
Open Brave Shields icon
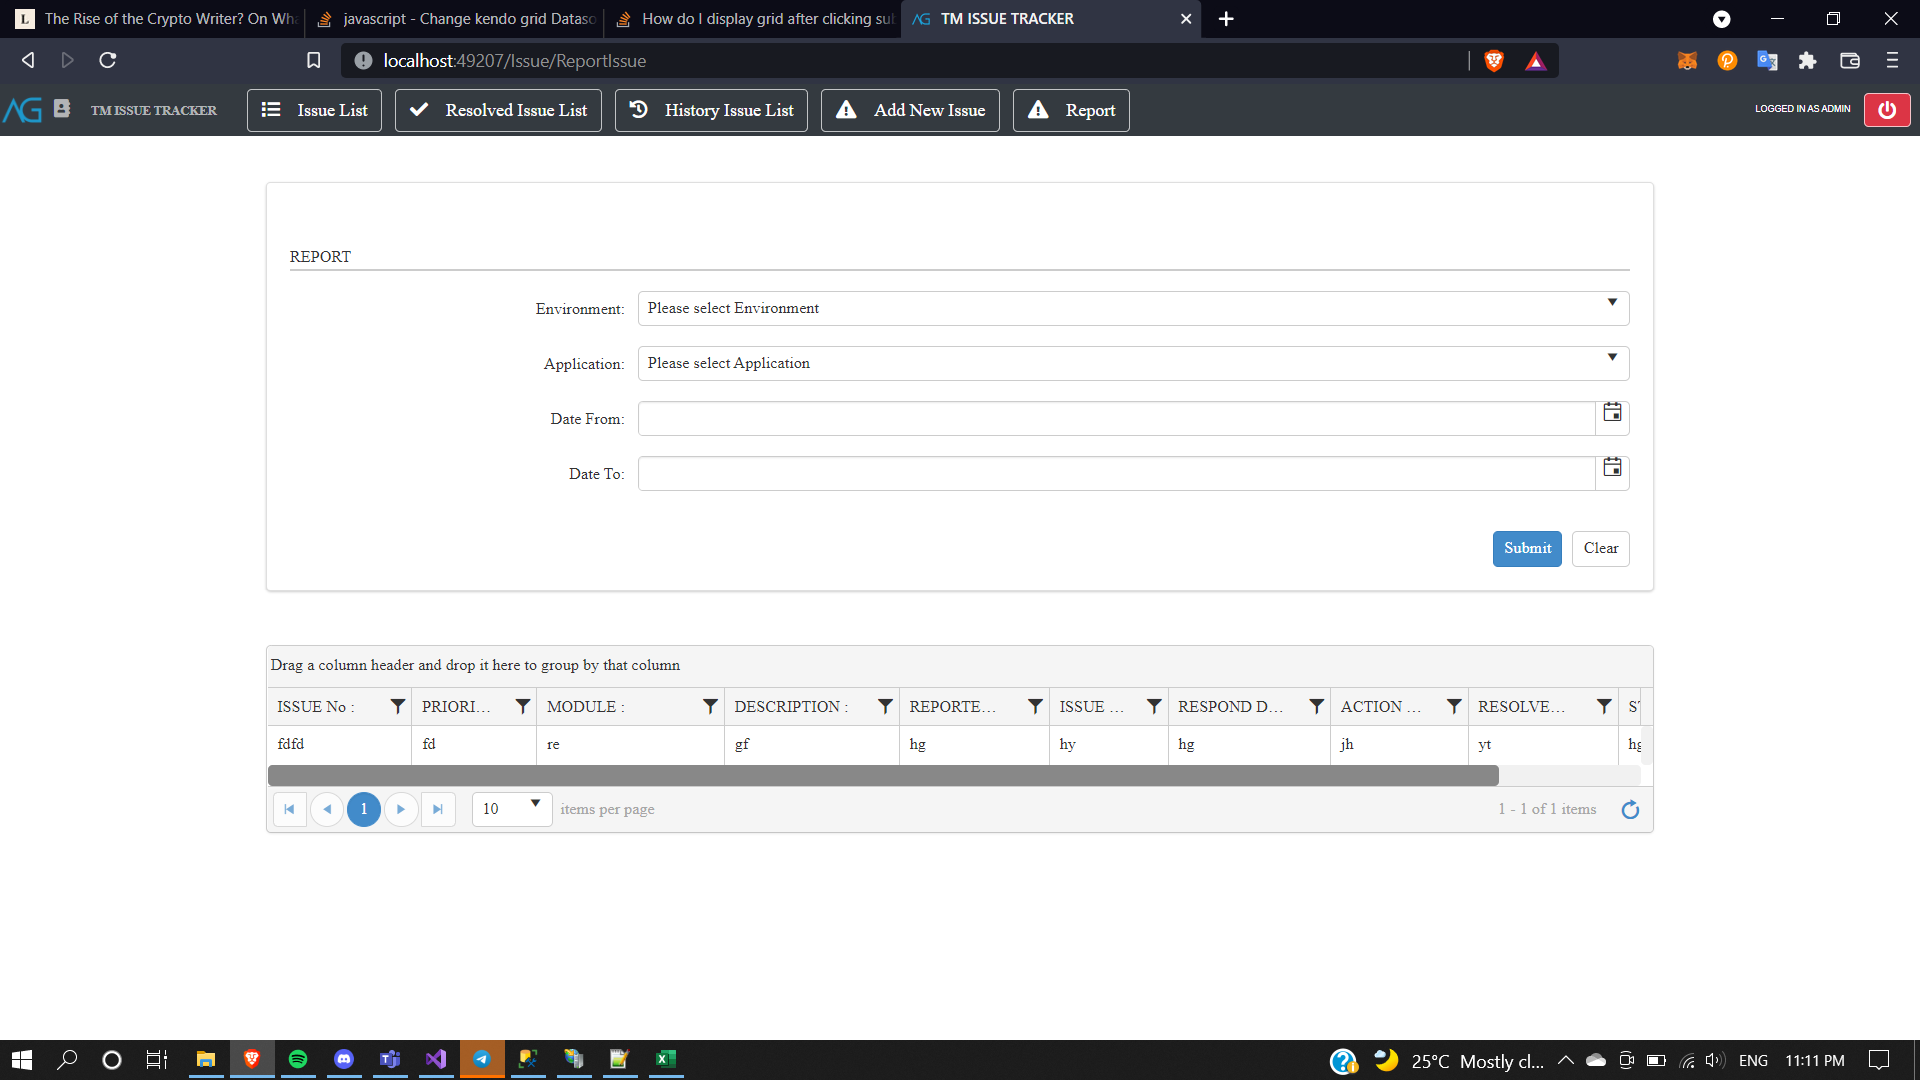point(1494,61)
